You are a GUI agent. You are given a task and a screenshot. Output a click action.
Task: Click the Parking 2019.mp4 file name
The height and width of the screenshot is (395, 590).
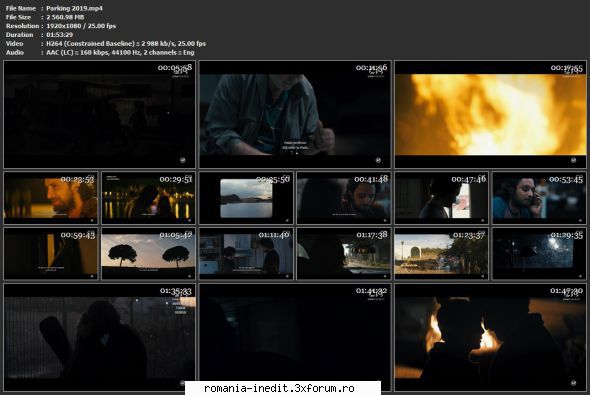click(x=74, y=8)
